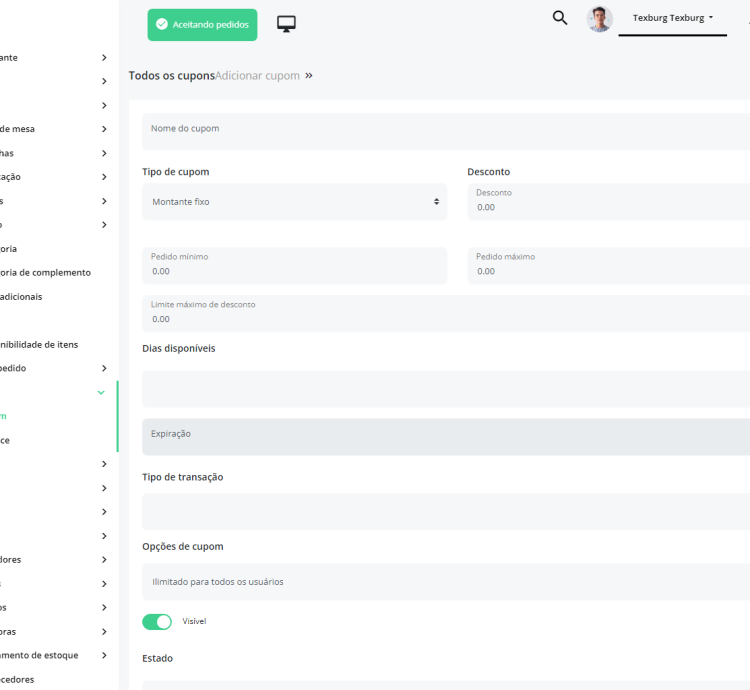750x690 pixels.
Task: Toggle the Visível switch
Action: point(157,622)
